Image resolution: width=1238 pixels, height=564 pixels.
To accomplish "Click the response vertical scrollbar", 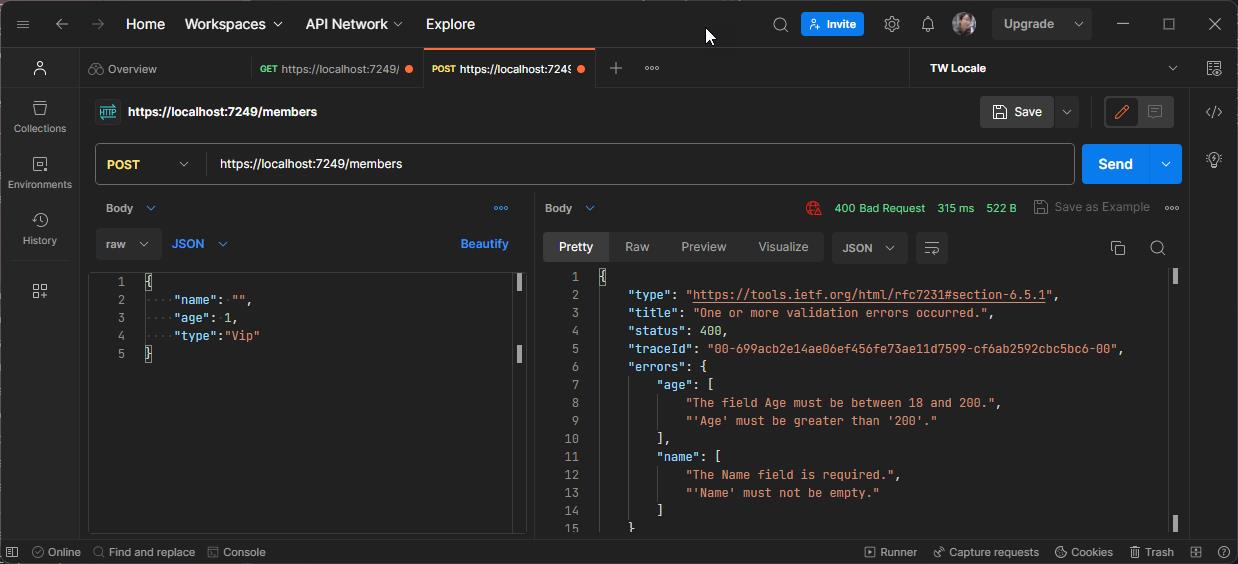I will pos(1175,400).
